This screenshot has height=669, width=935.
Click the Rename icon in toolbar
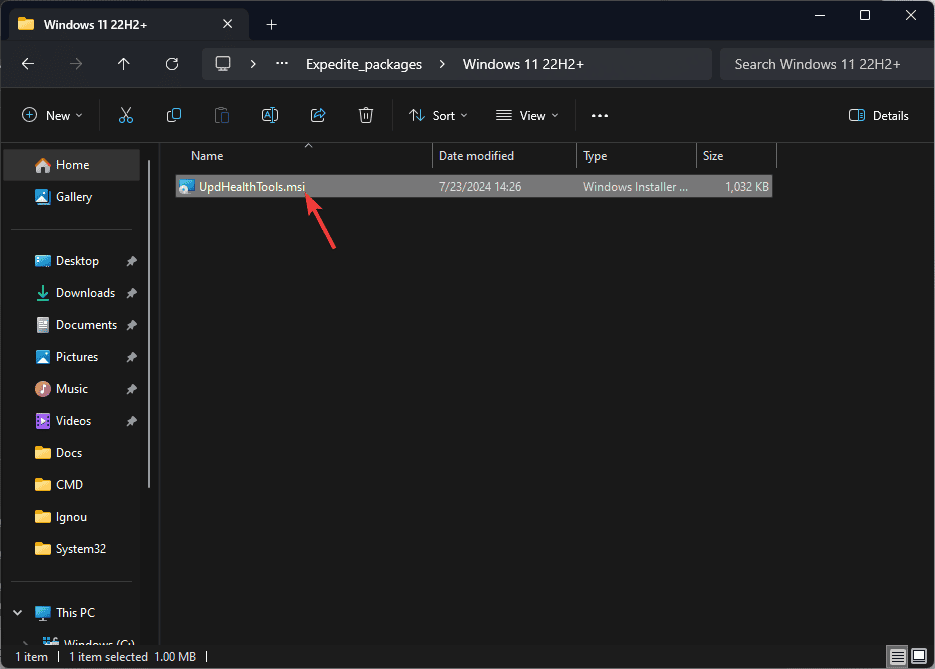[270, 115]
